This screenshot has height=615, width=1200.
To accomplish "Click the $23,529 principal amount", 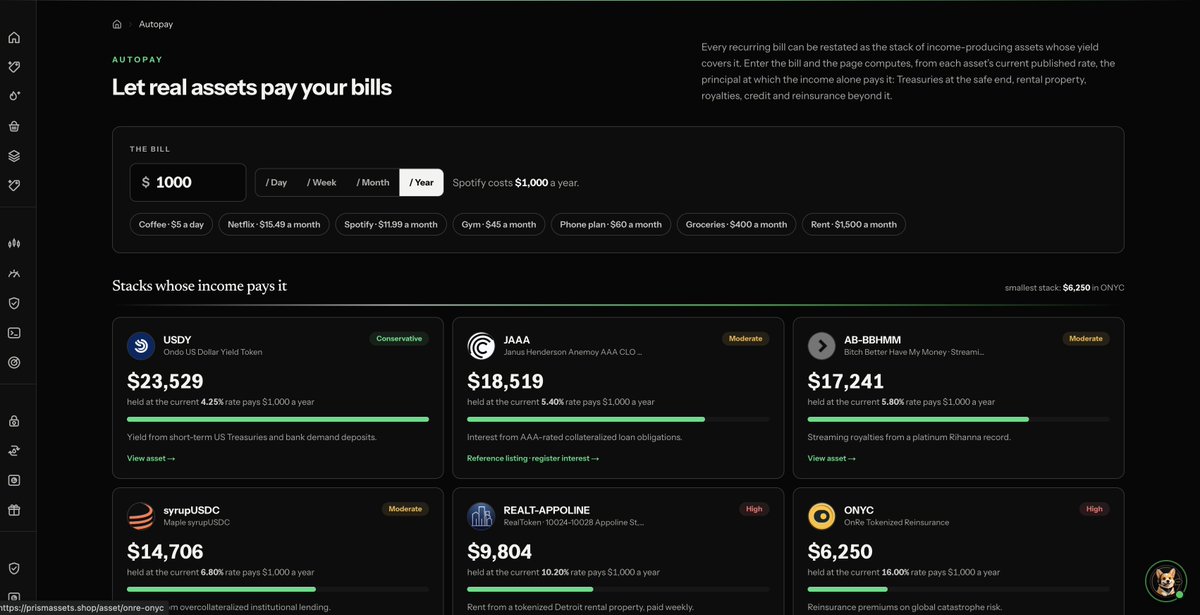I will pyautogui.click(x=165, y=381).
